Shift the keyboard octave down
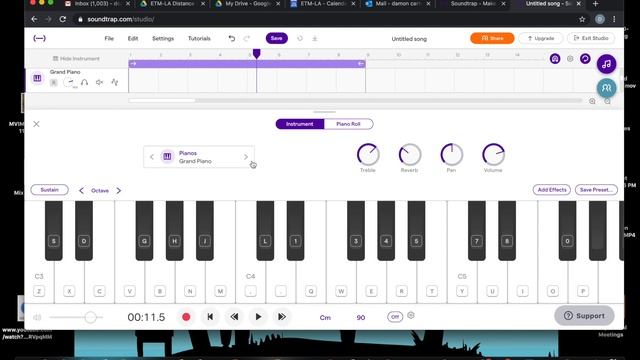640x360 pixels. tap(81, 191)
